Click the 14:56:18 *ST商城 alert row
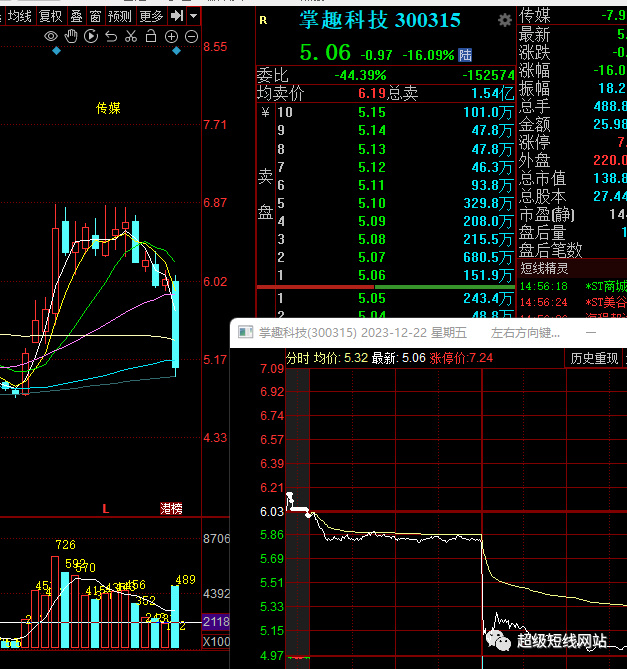This screenshot has height=669, width=627. click(x=573, y=286)
